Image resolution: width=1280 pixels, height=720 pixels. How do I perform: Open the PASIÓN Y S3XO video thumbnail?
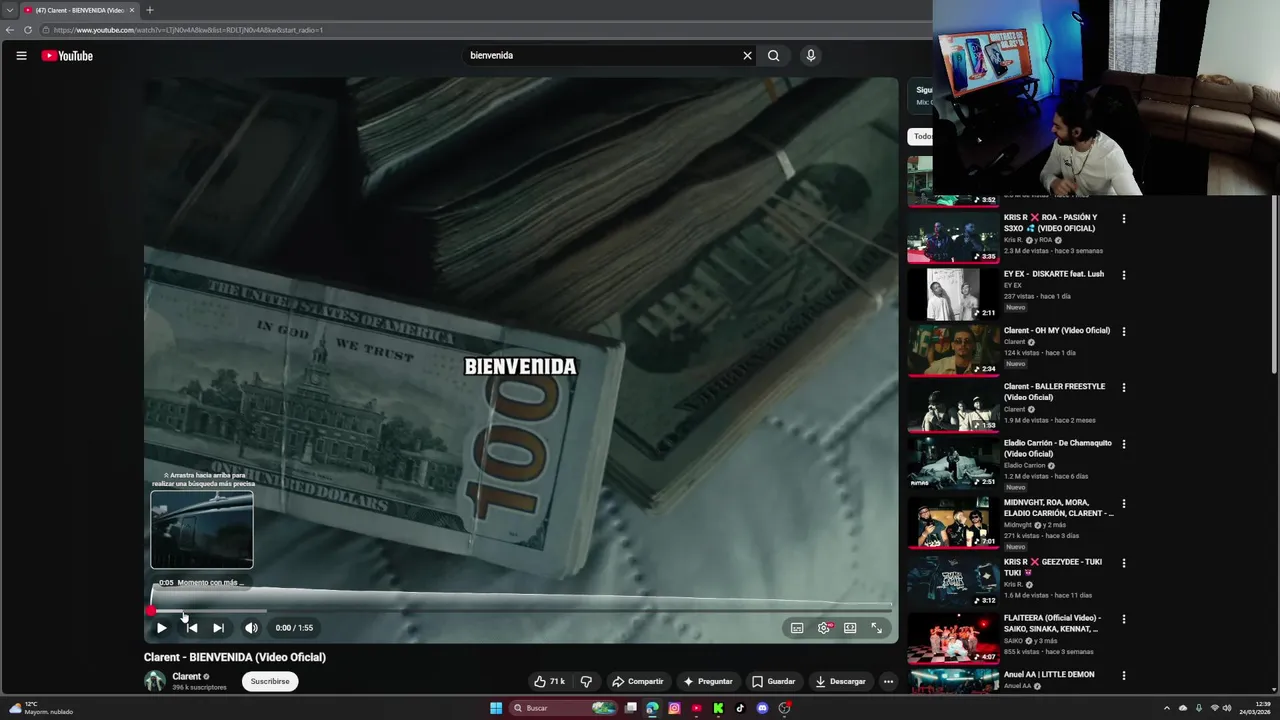[953, 237]
